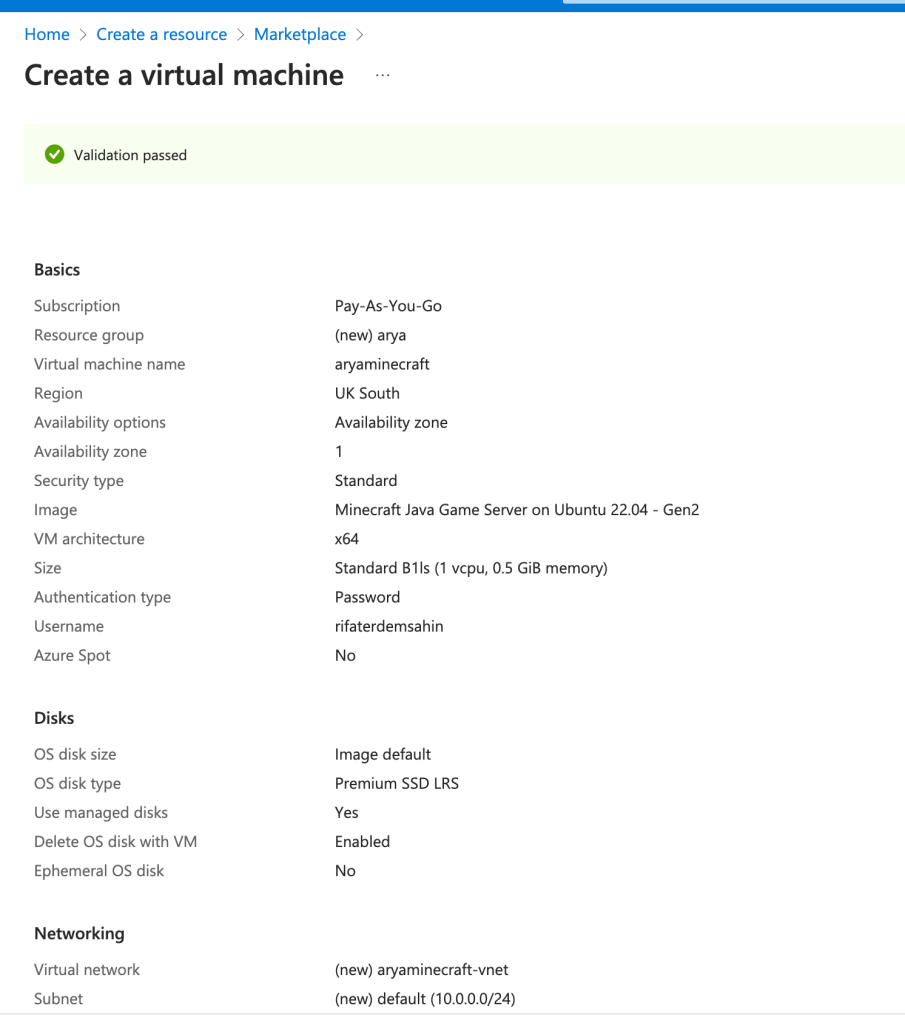Click the green validation passed checkmark
This screenshot has height=1023, width=905.
point(55,155)
